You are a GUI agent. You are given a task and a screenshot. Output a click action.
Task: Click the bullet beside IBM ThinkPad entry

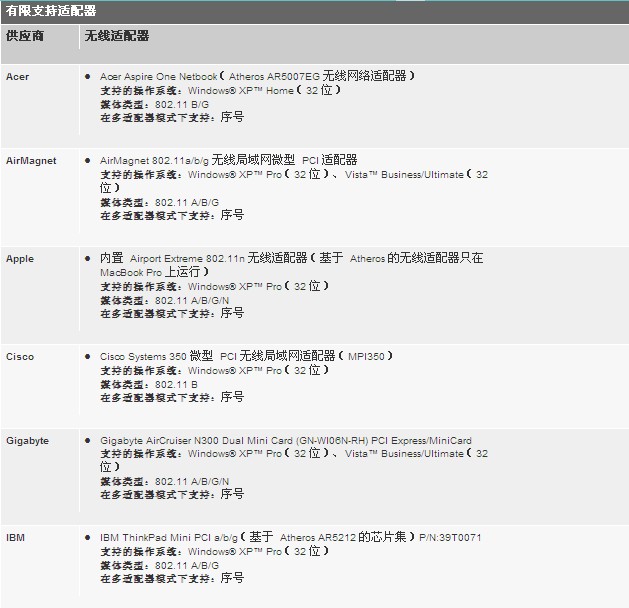click(x=88, y=537)
